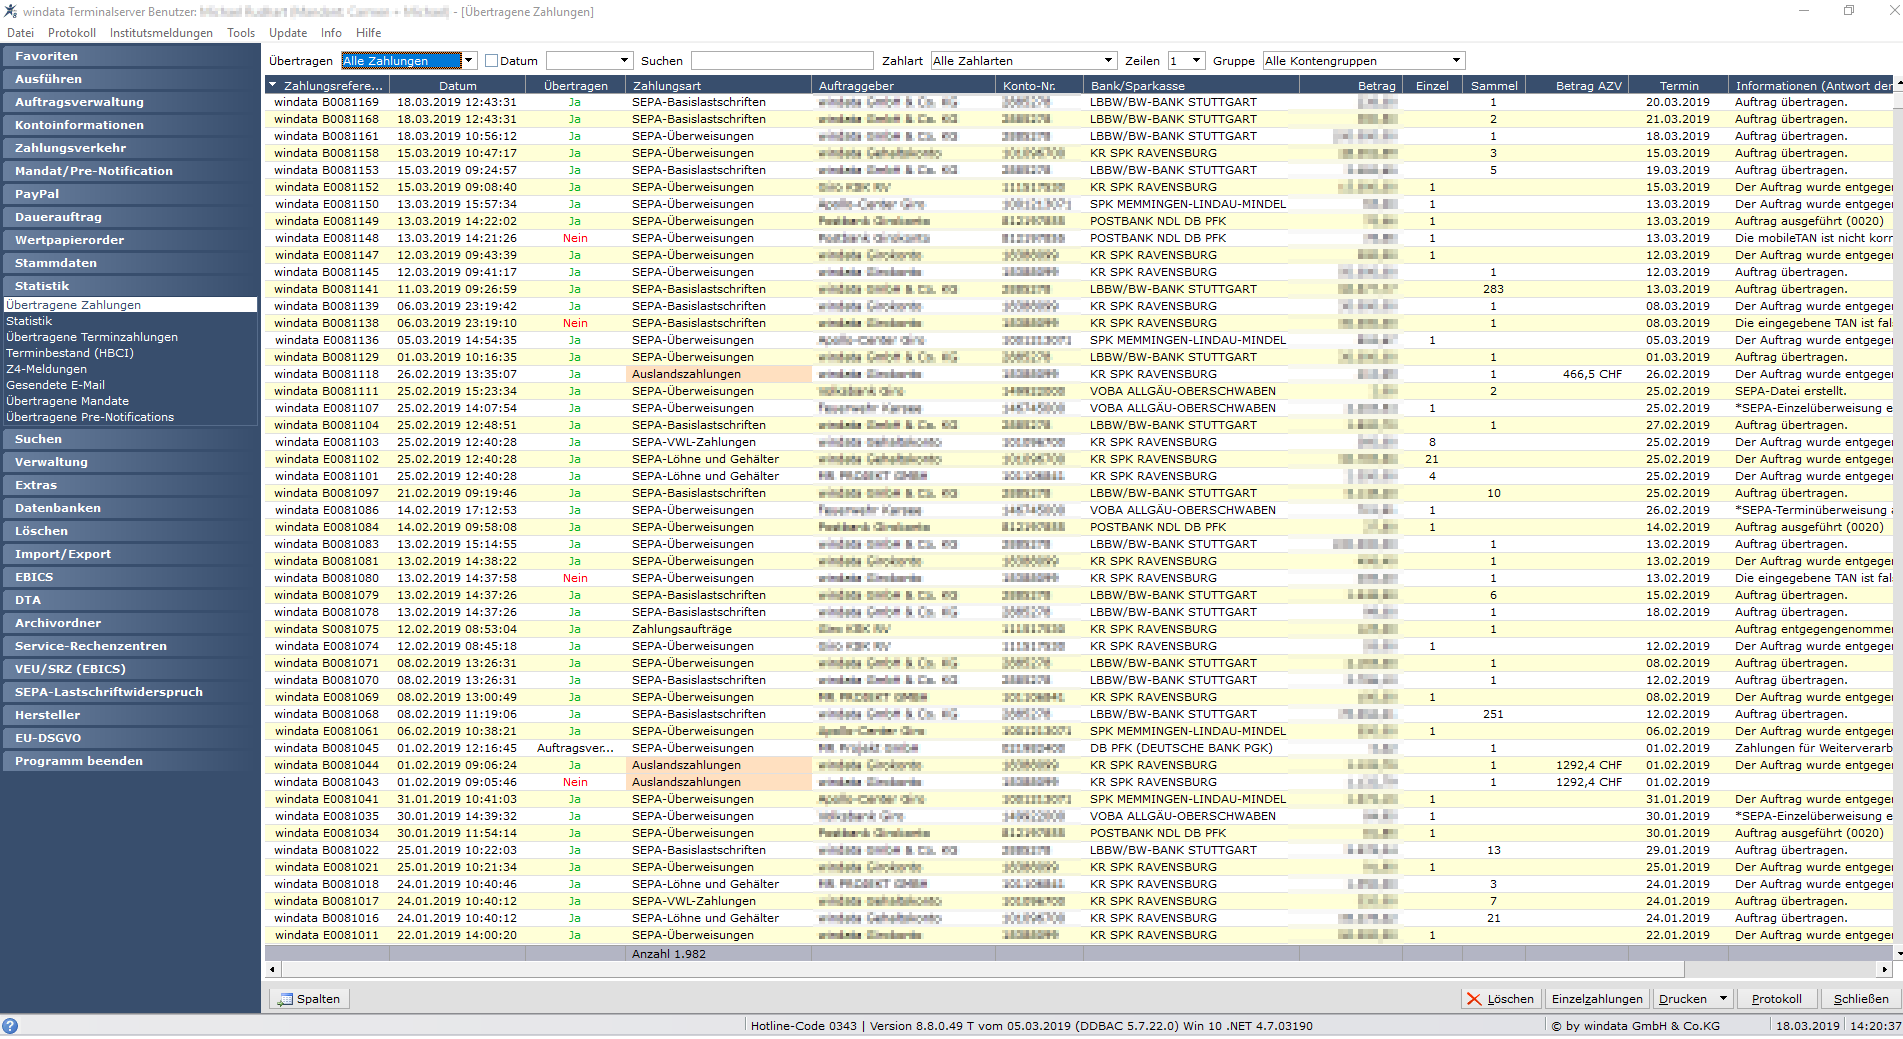Click the sort arrow in Zahlungsreferenz header
1903x1039 pixels.
[x=272, y=85]
